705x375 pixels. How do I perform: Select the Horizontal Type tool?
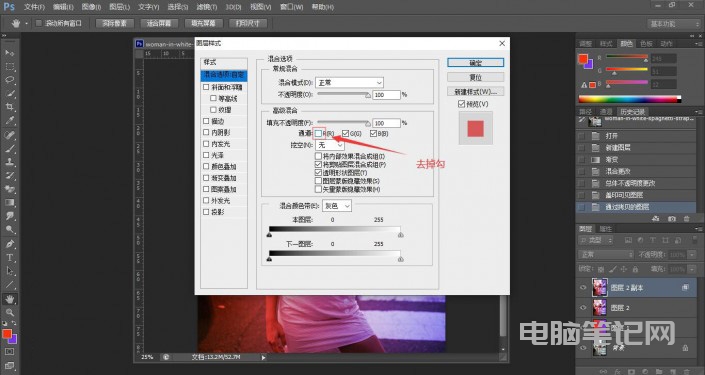[x=9, y=258]
